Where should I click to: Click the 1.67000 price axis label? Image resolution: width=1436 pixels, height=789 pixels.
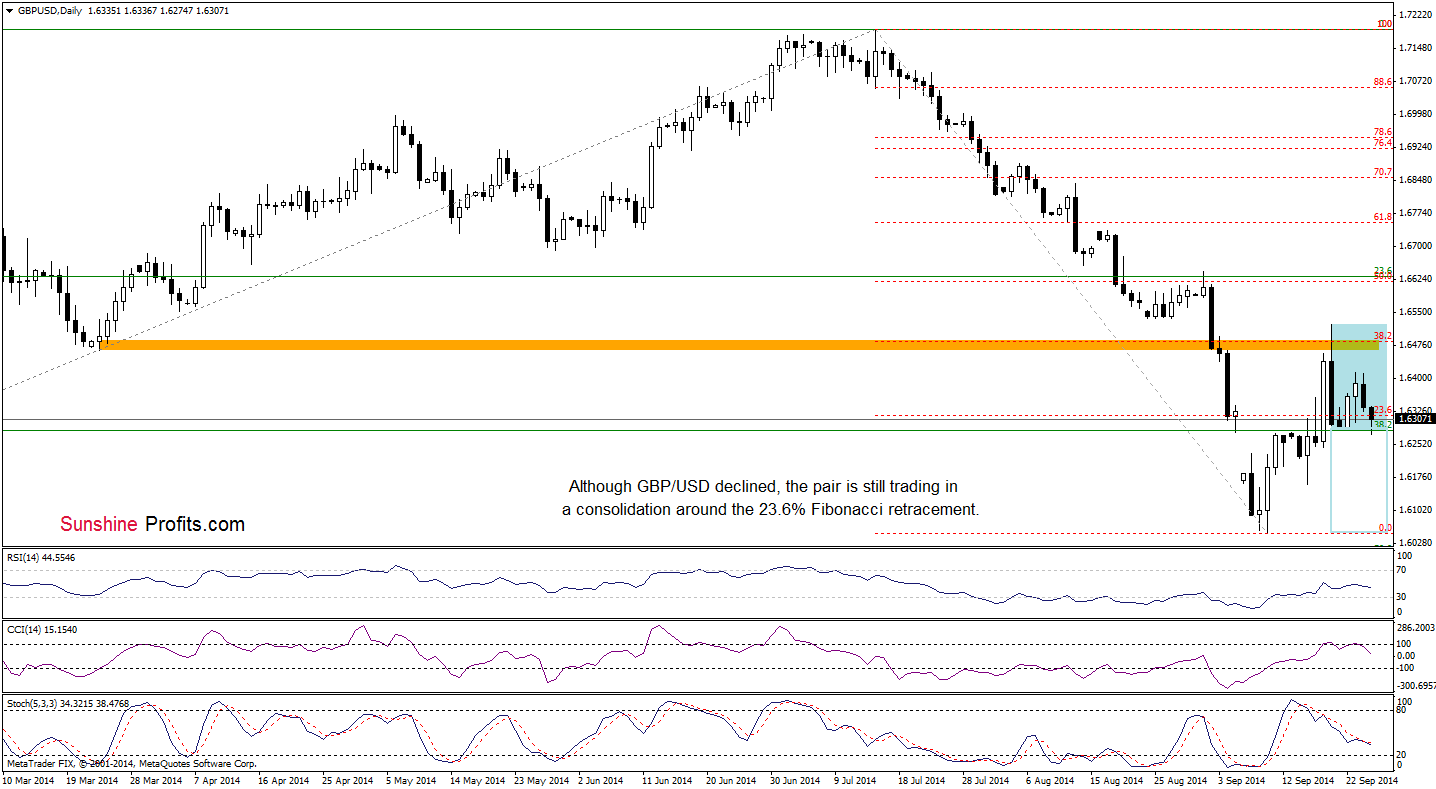pyautogui.click(x=1416, y=246)
